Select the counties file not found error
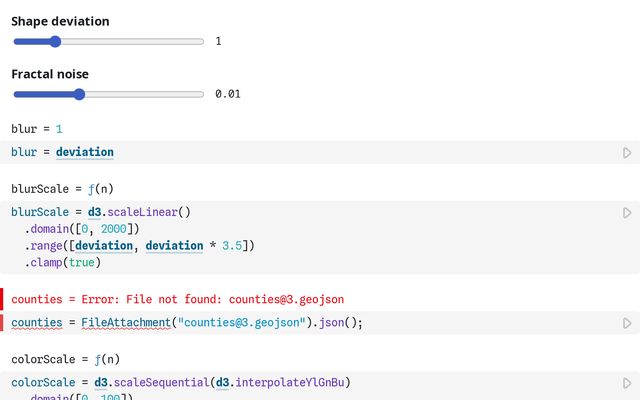This screenshot has width=640, height=400. coord(179,299)
